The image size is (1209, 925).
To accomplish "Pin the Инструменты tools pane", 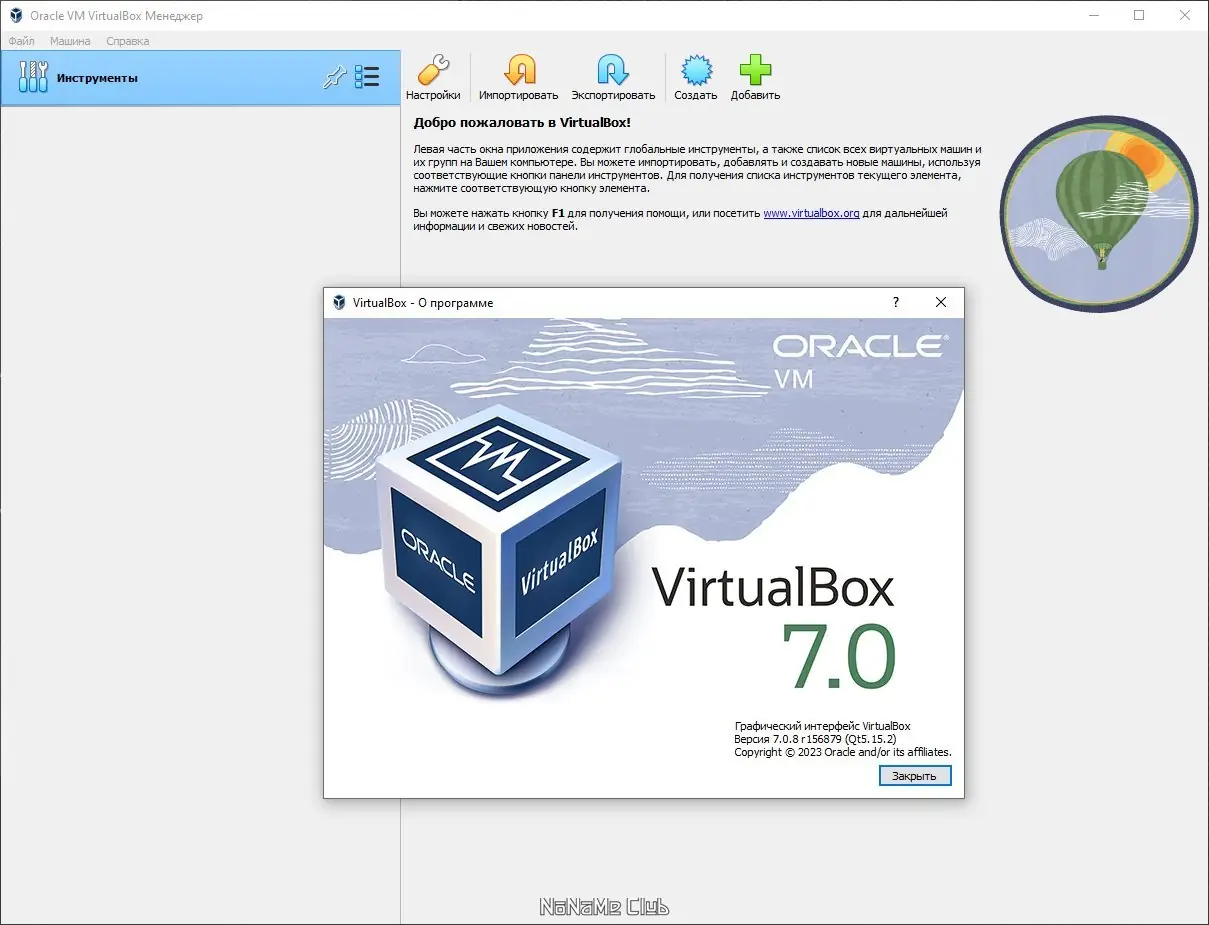I will click(x=334, y=78).
